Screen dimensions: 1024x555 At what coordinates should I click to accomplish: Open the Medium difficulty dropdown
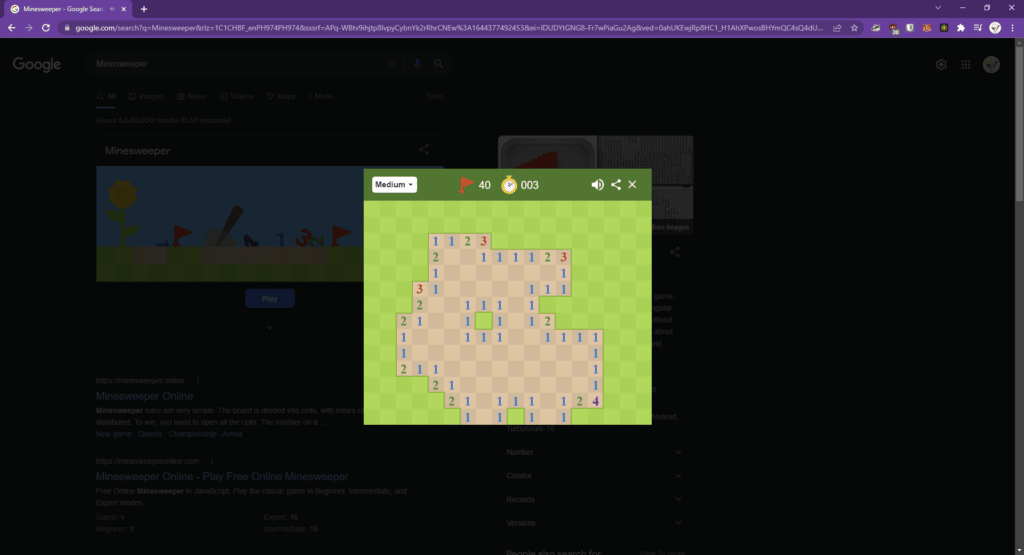coord(394,185)
